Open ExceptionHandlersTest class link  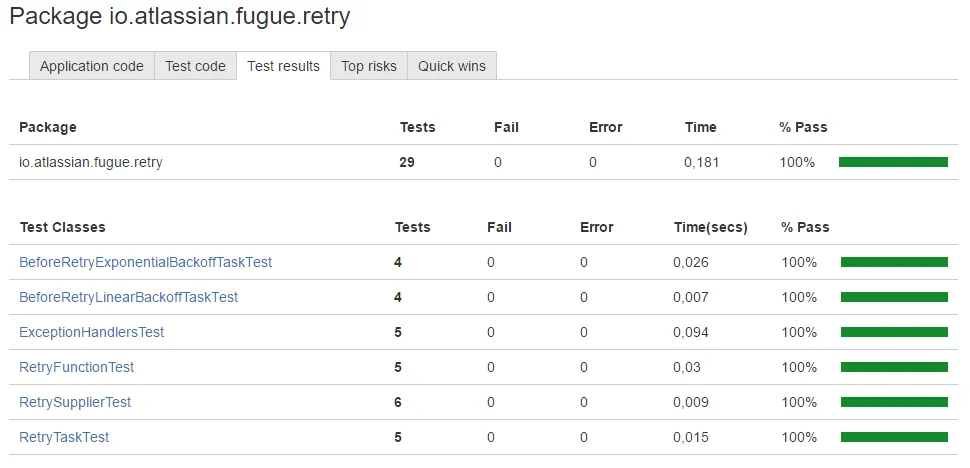(92, 333)
